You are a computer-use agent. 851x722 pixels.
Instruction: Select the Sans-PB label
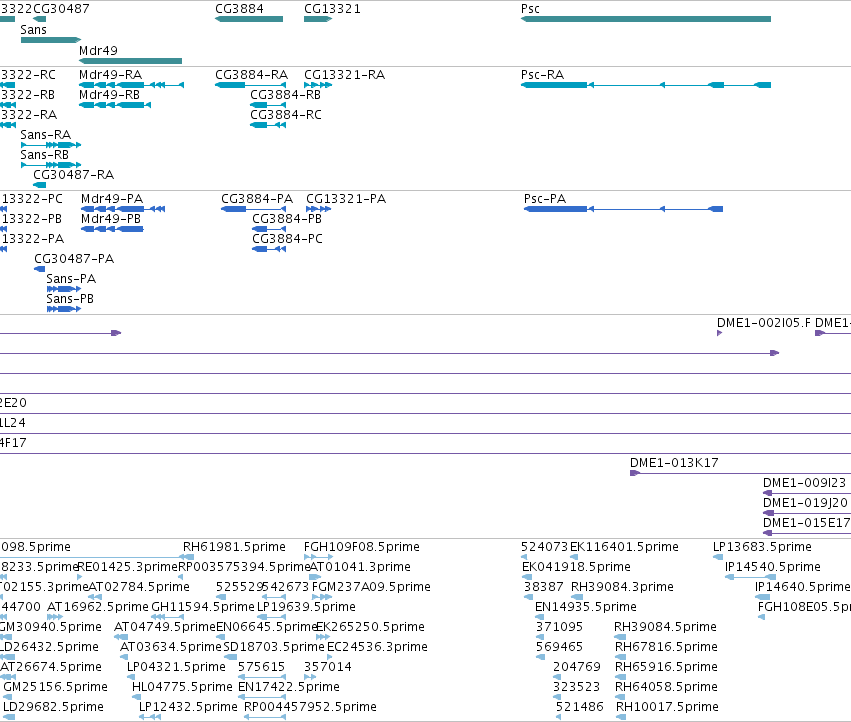[70, 299]
